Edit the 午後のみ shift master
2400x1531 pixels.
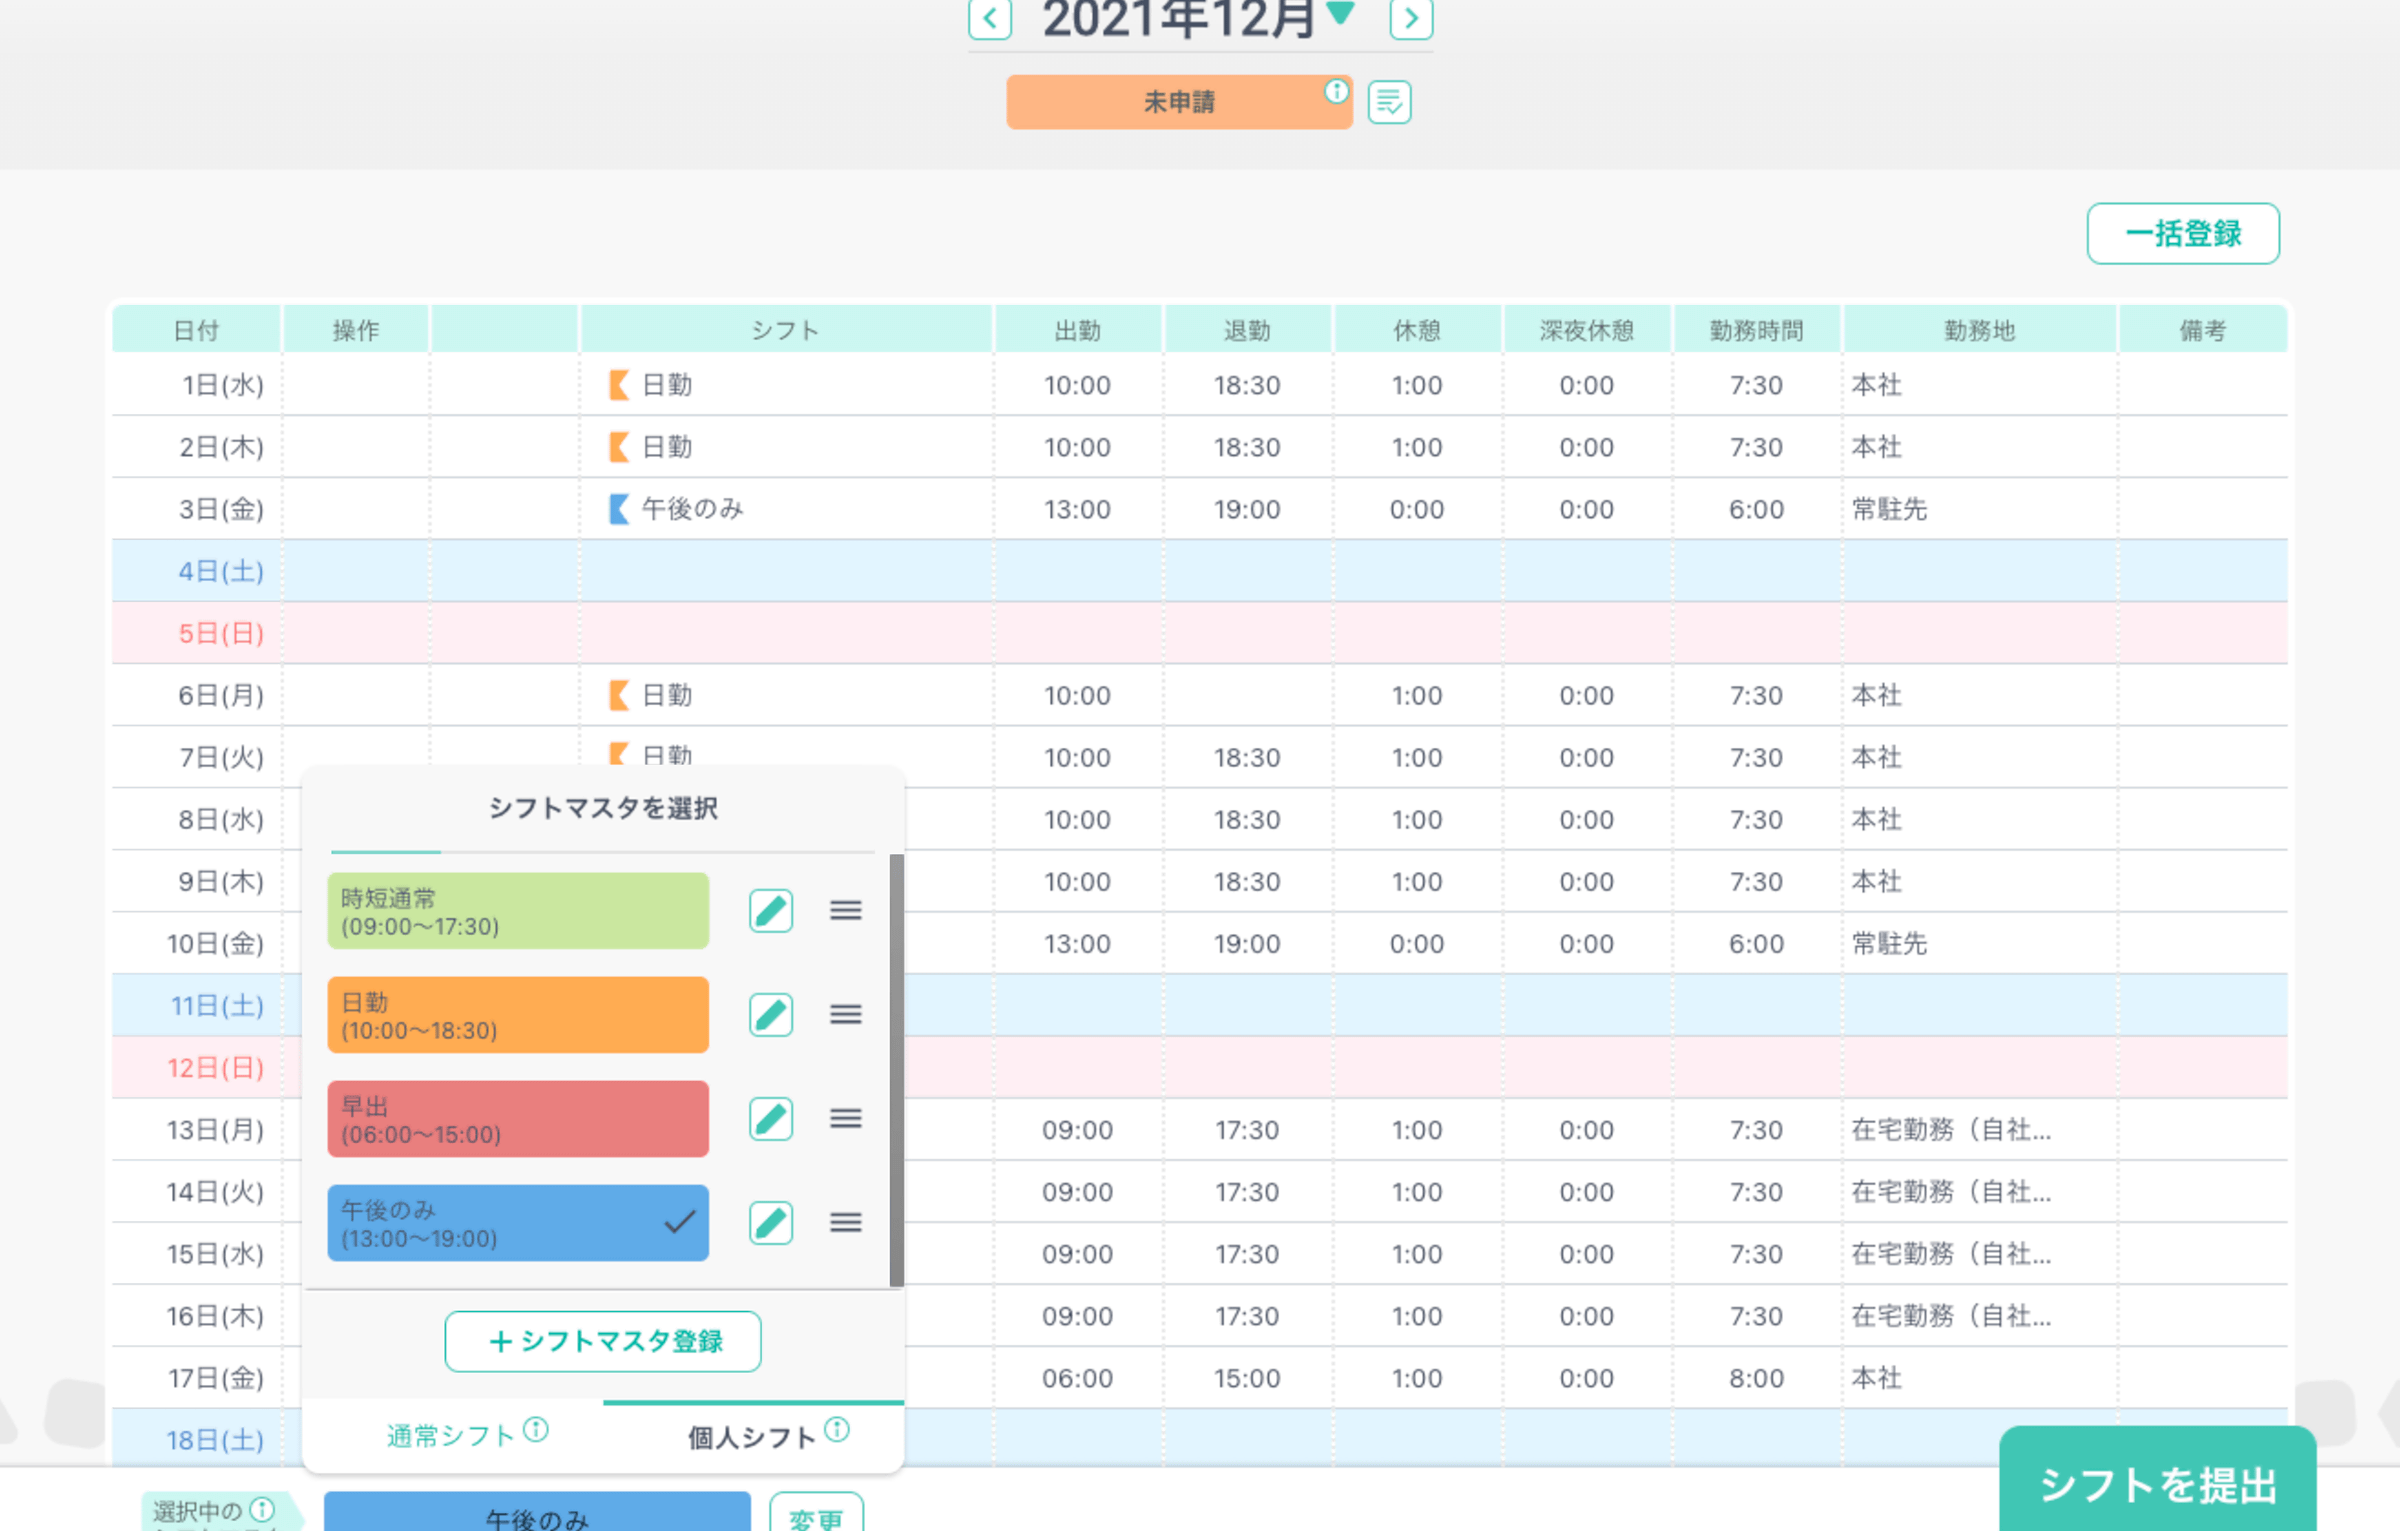point(770,1222)
